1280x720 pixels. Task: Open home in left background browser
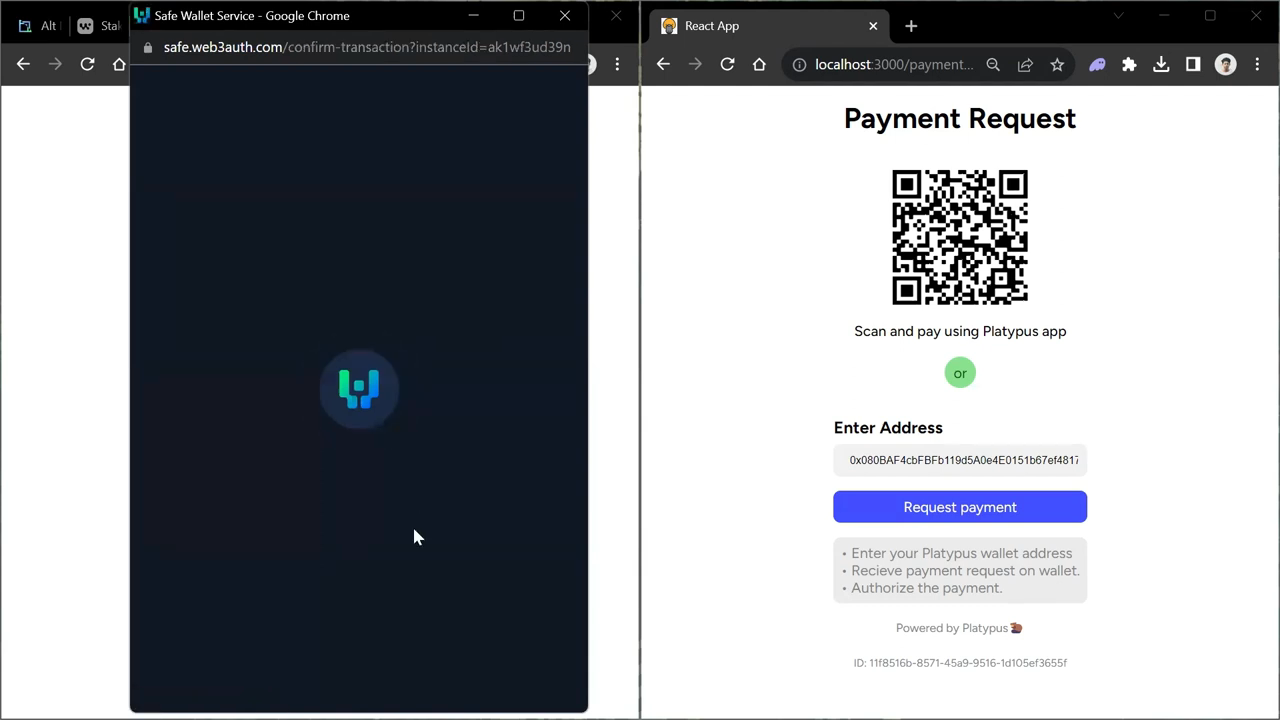click(x=119, y=64)
